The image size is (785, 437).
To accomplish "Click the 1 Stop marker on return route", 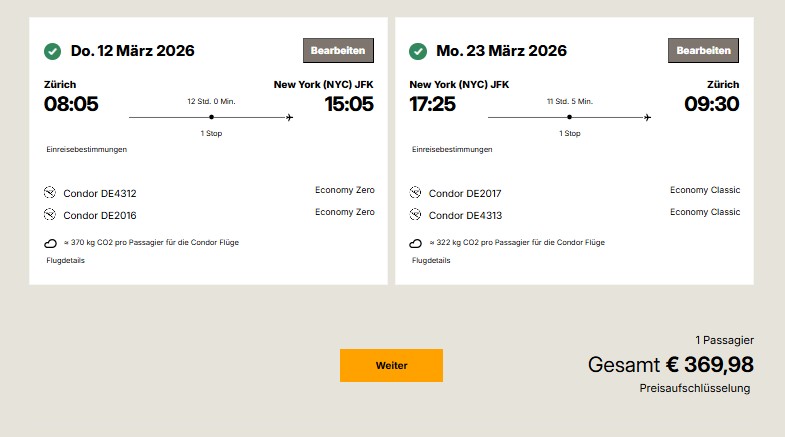I will click(x=569, y=118).
